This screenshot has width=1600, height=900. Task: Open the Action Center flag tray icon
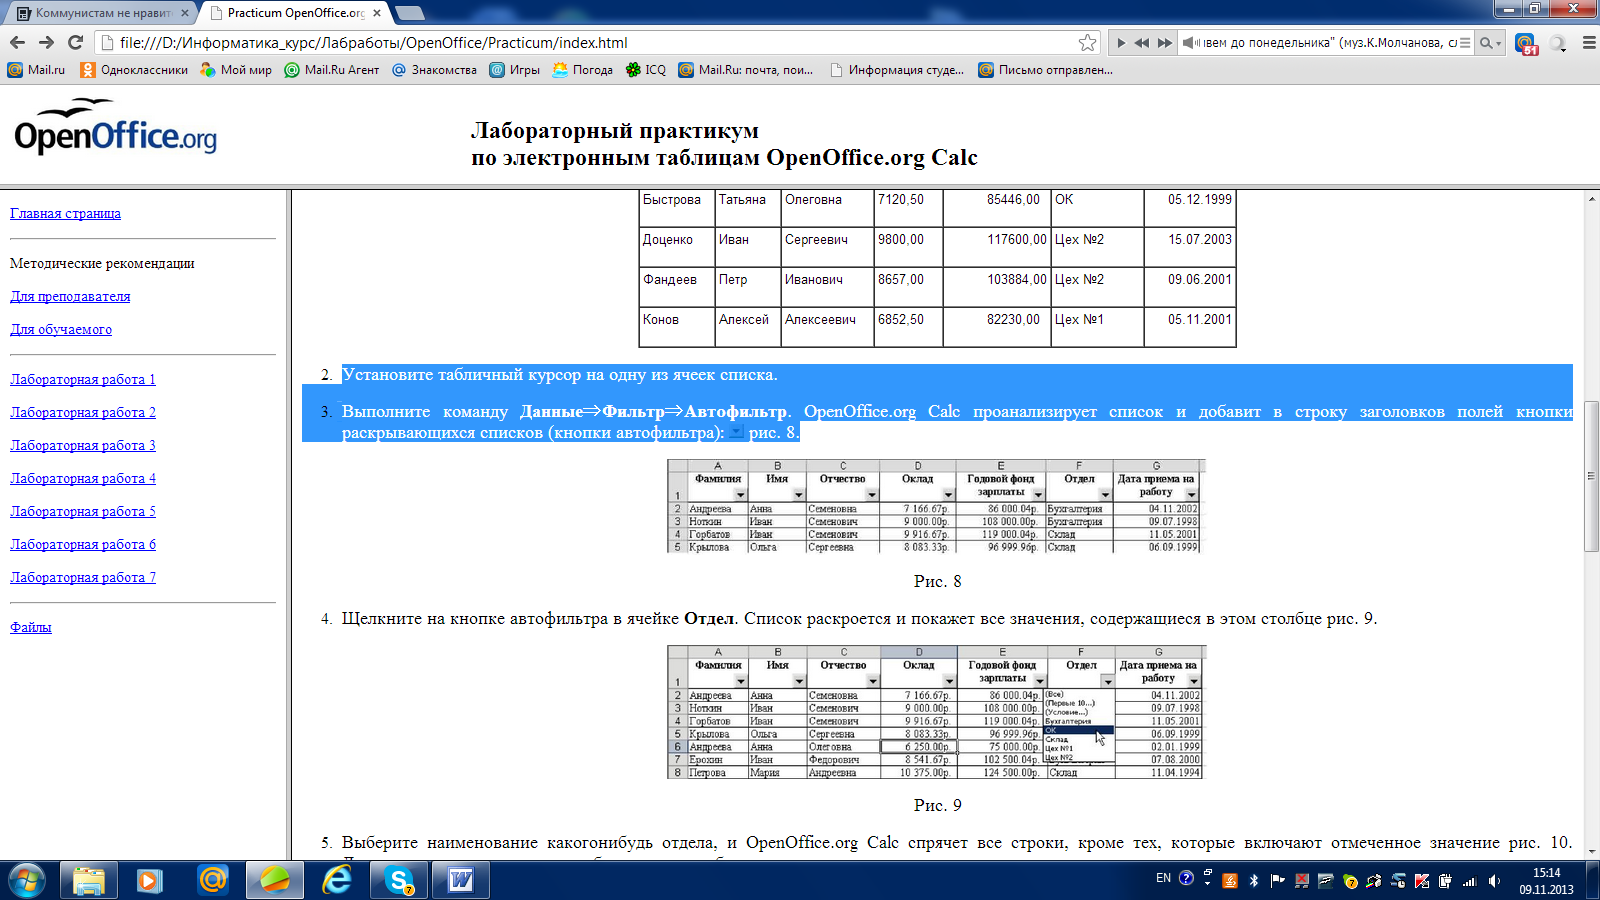(x=1277, y=881)
